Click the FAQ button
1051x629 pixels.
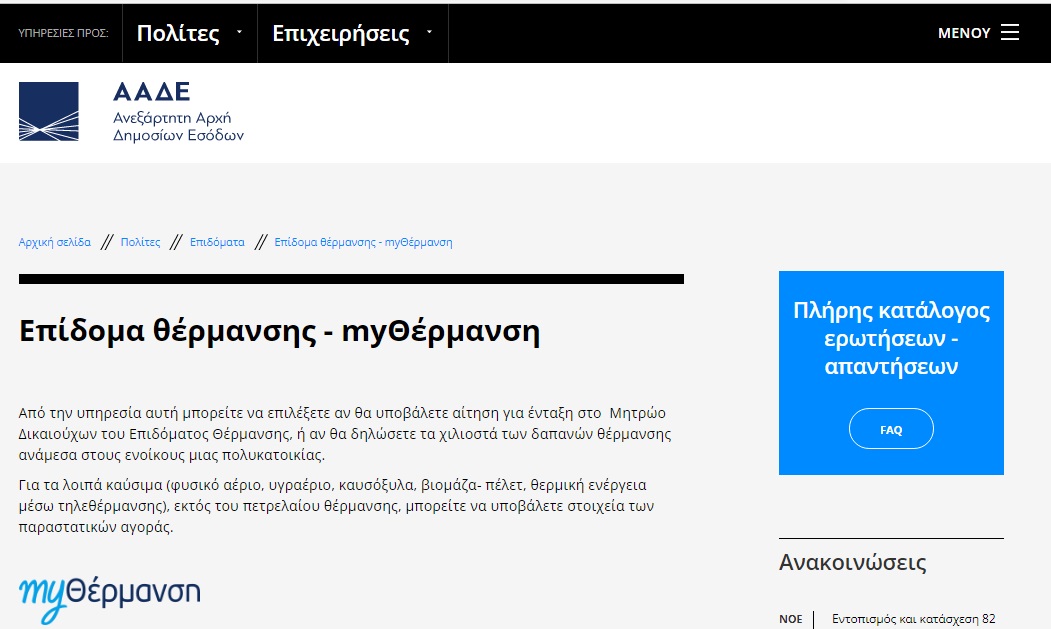coord(891,429)
